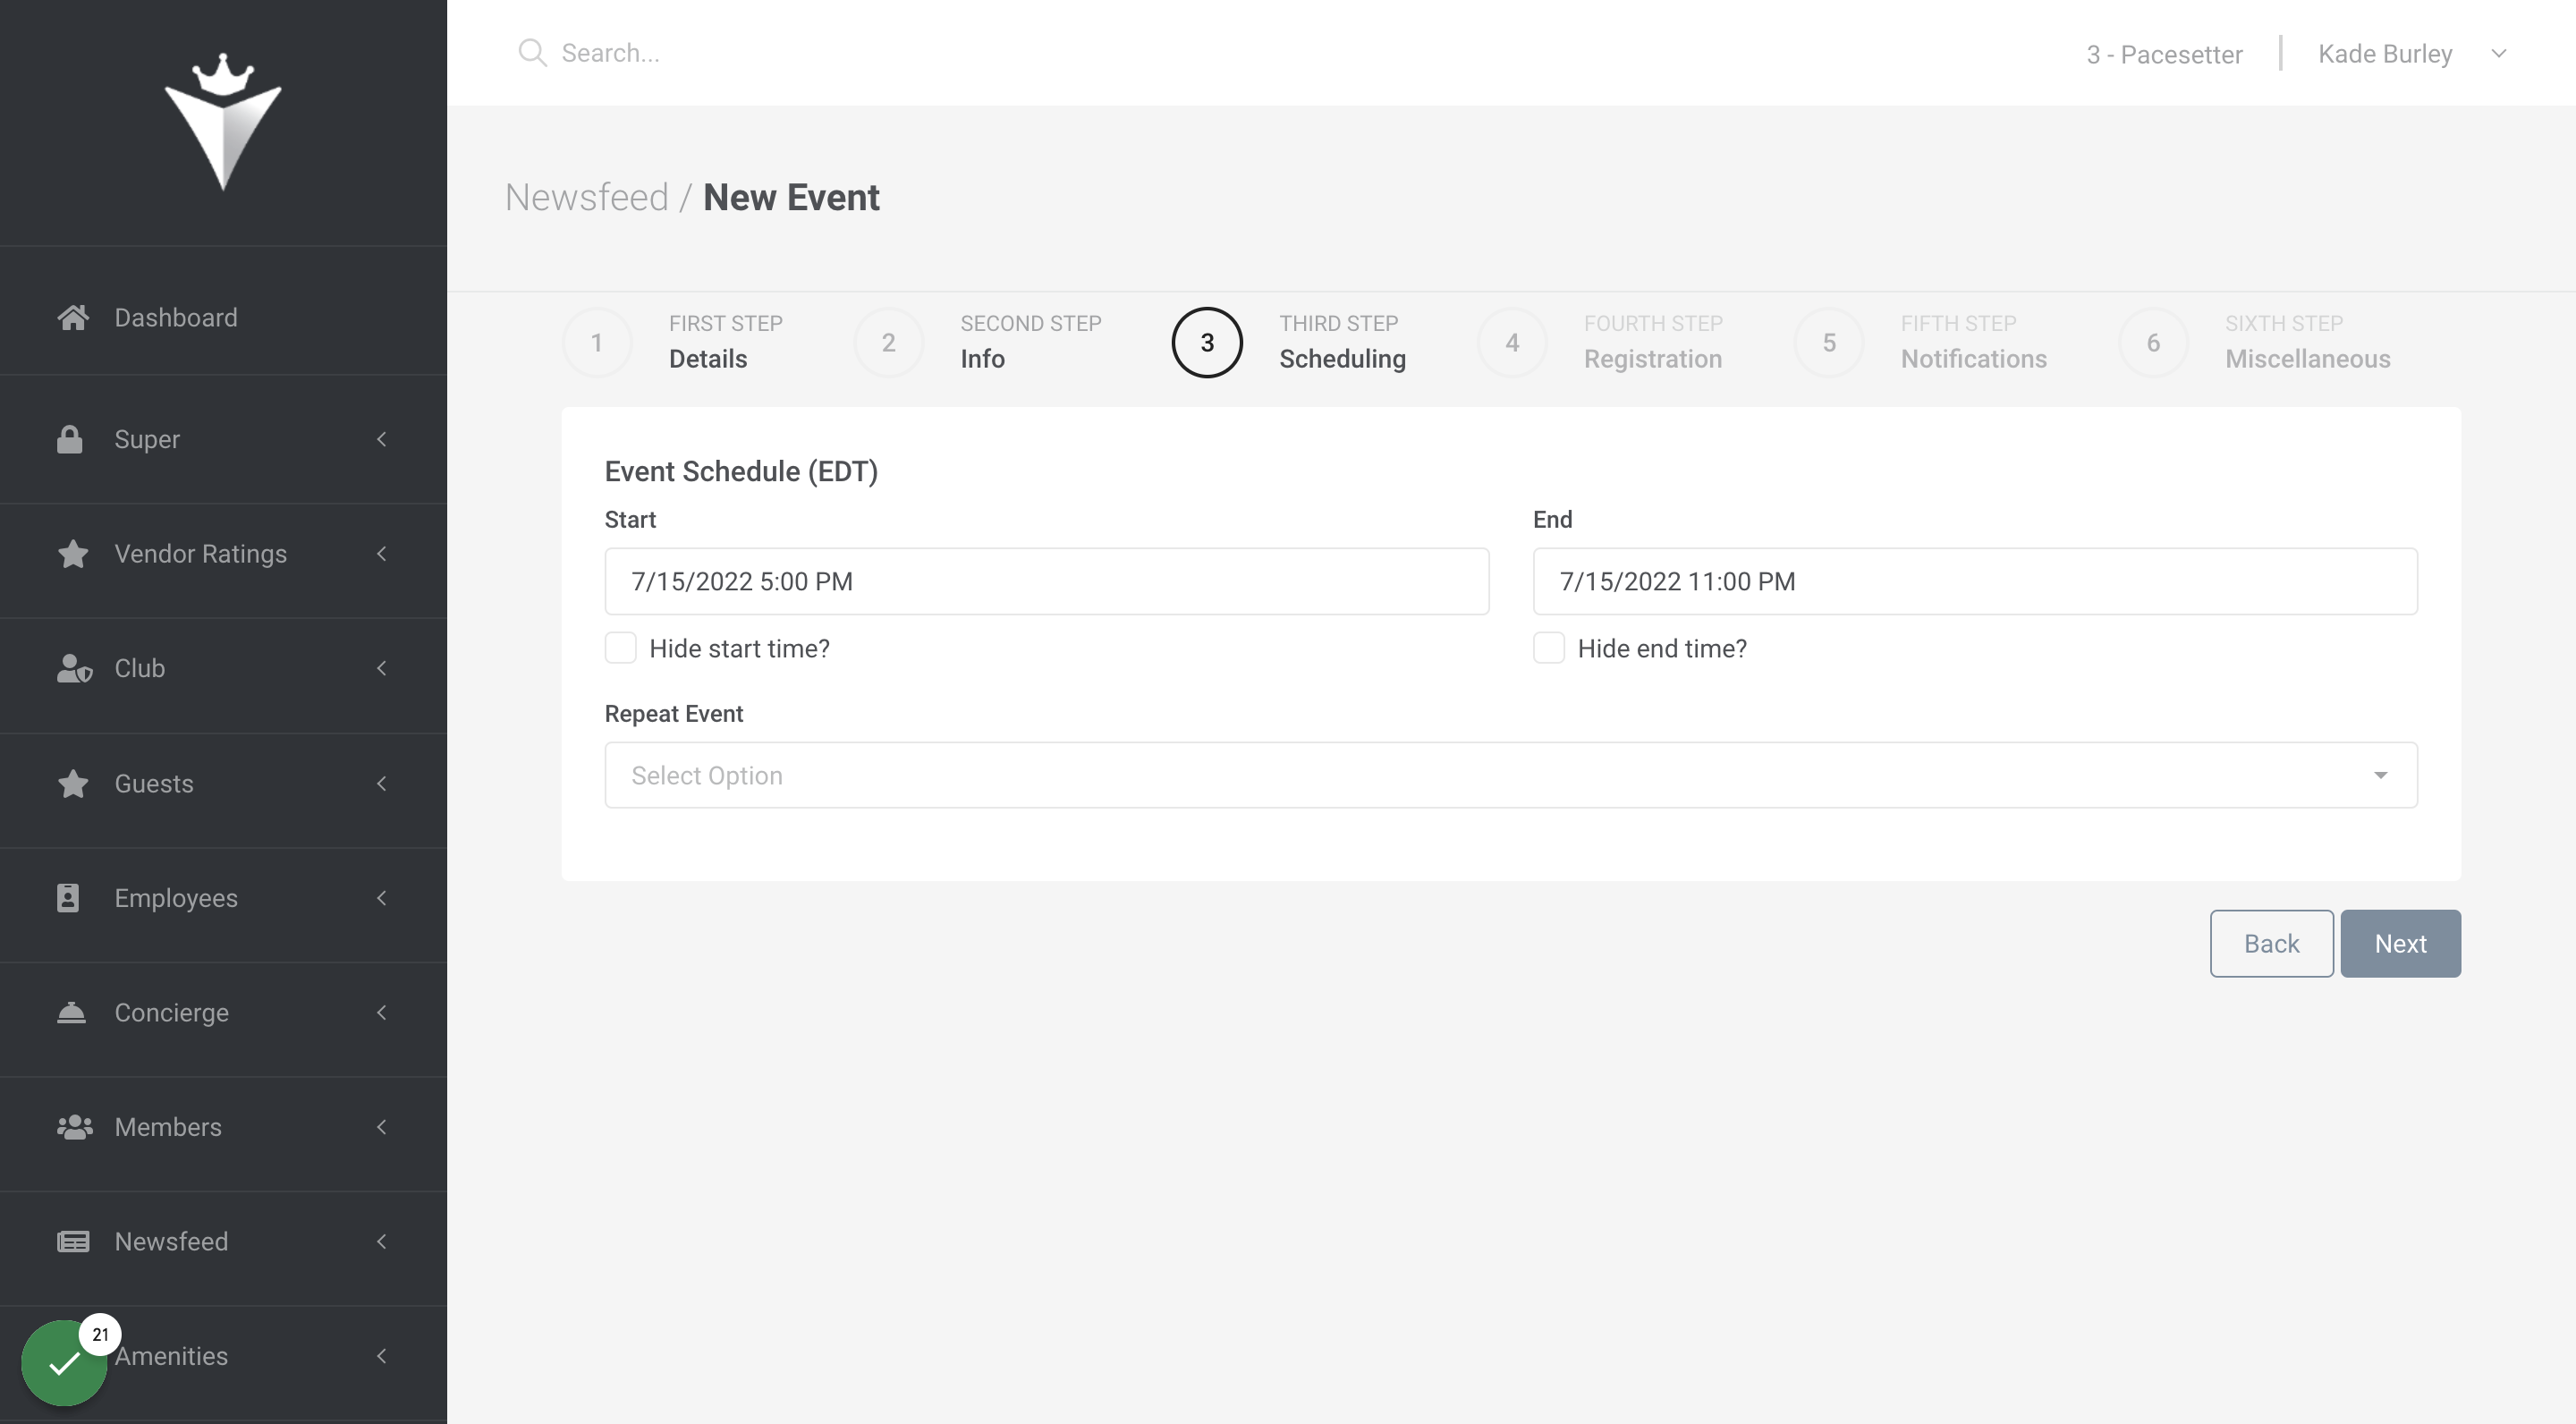The image size is (2576, 1424).
Task: Expand the Employees menu chevron
Action: tap(381, 897)
